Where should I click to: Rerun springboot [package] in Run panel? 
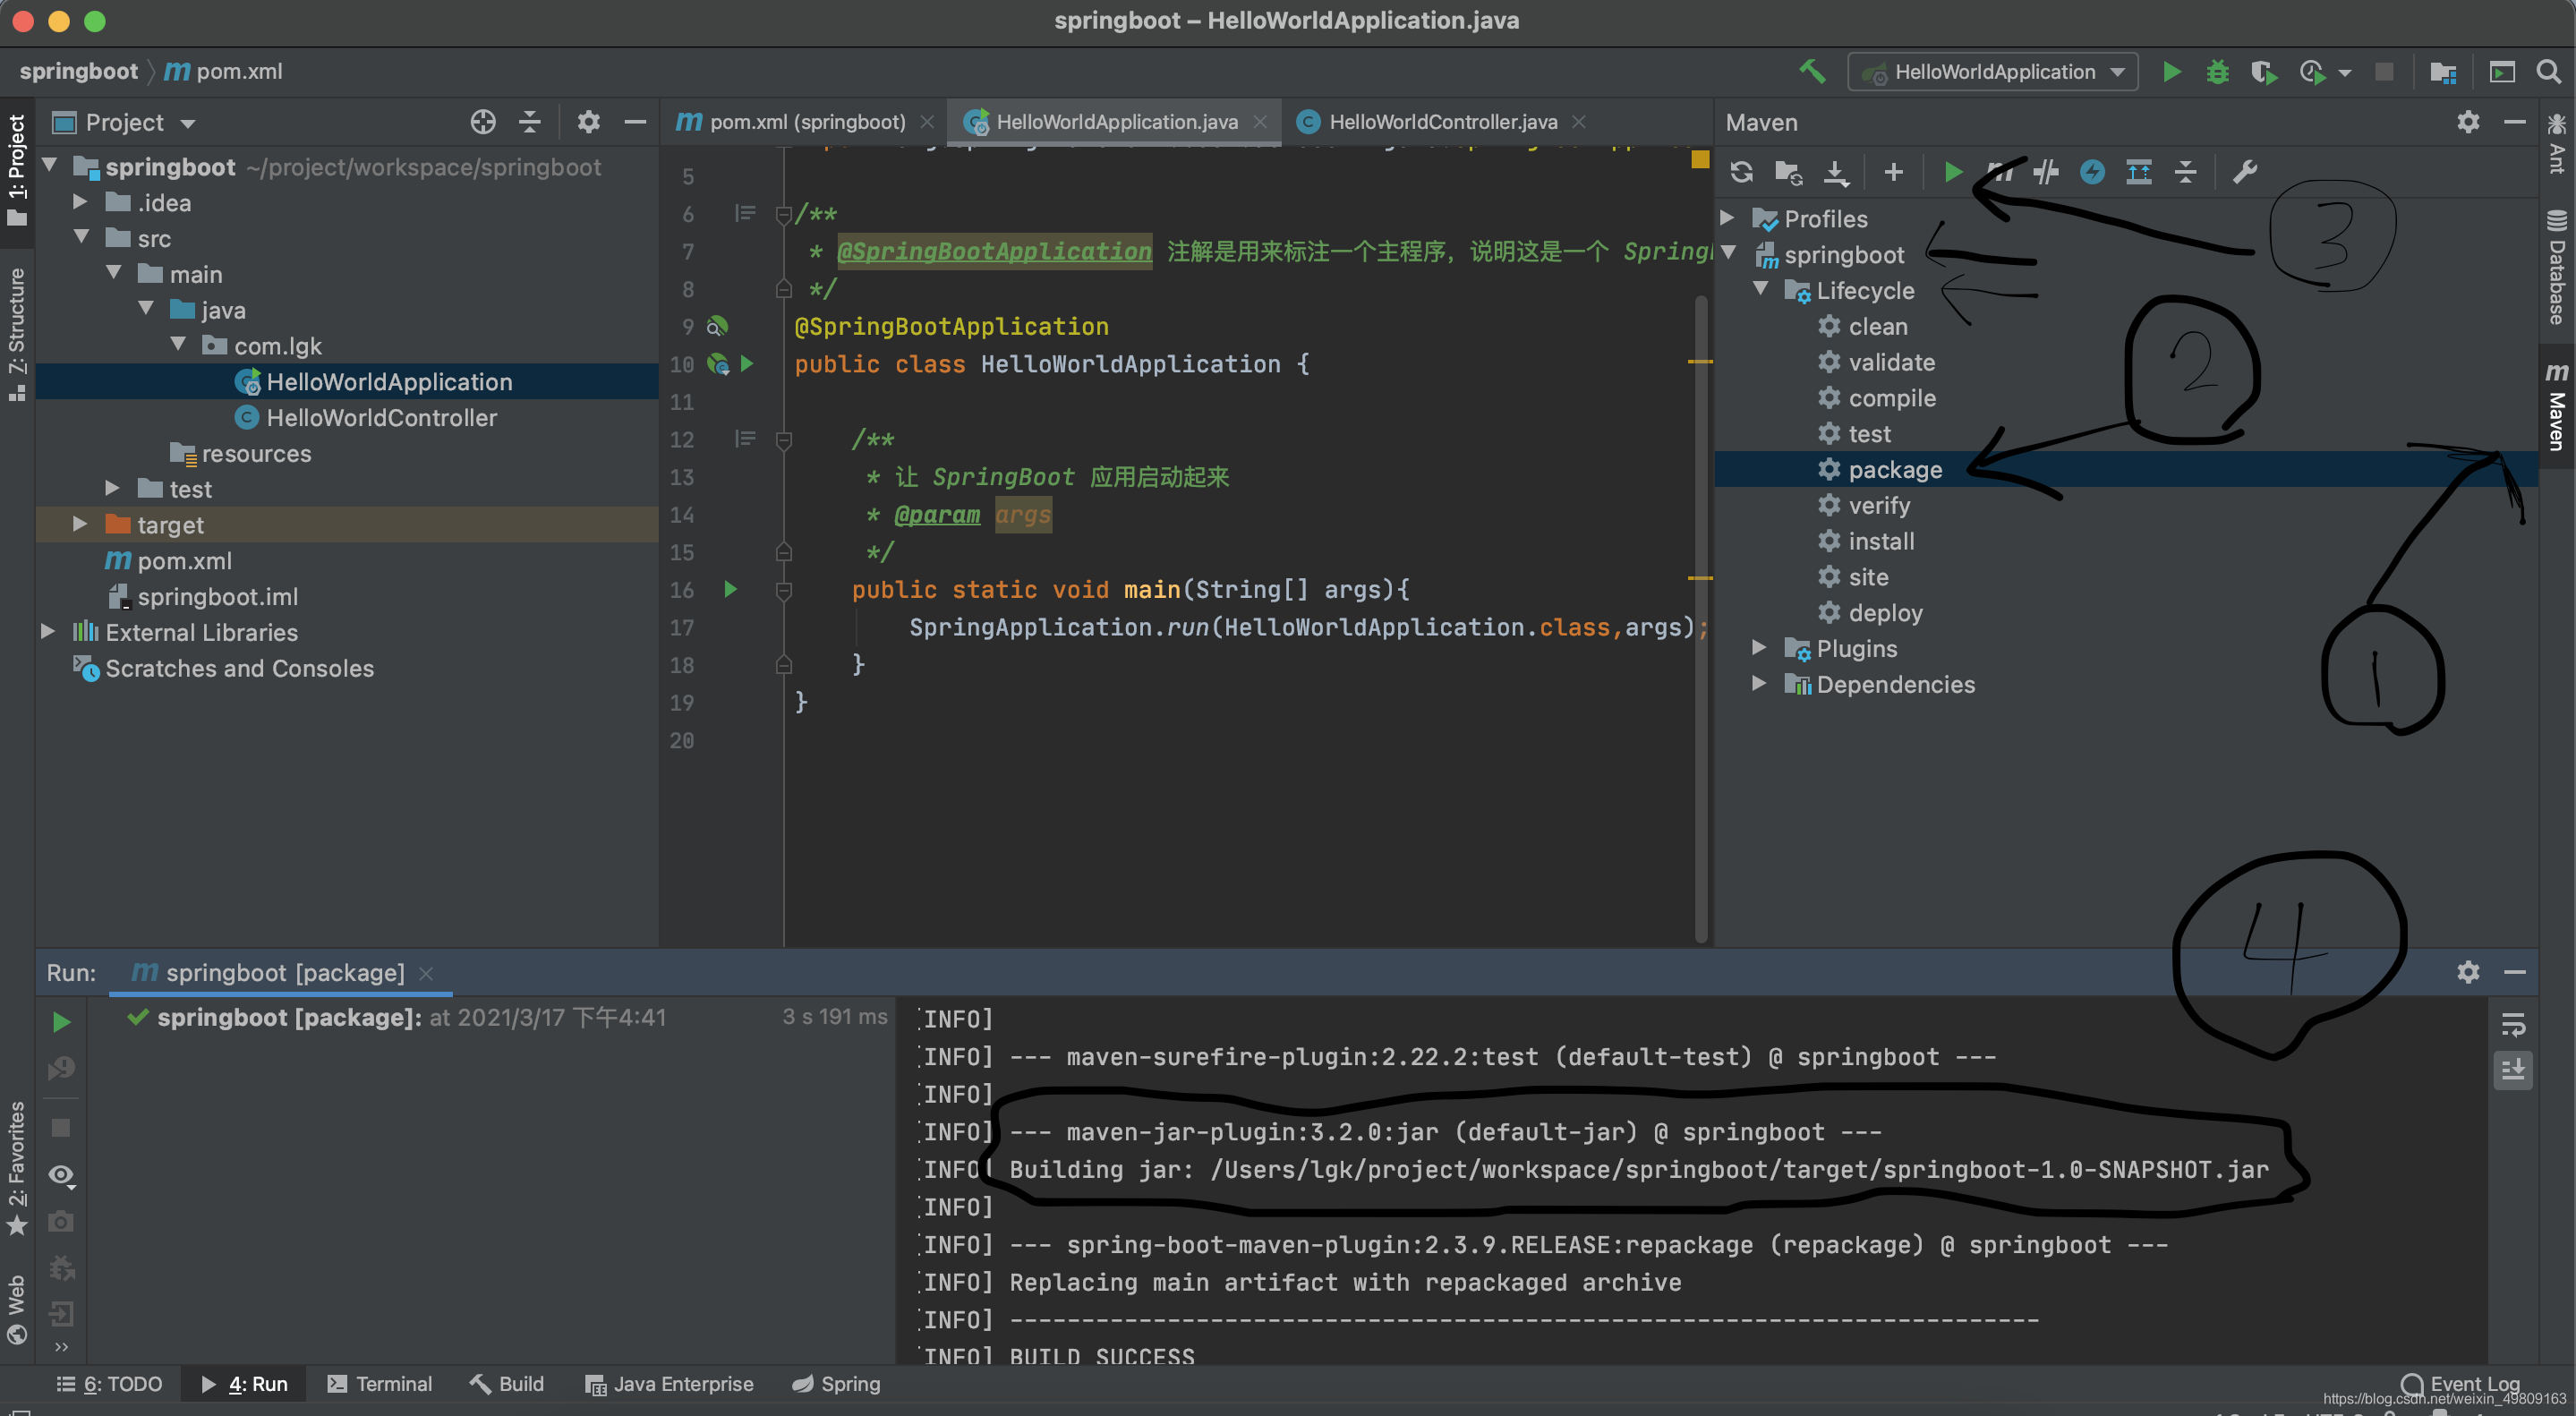tap(61, 1021)
